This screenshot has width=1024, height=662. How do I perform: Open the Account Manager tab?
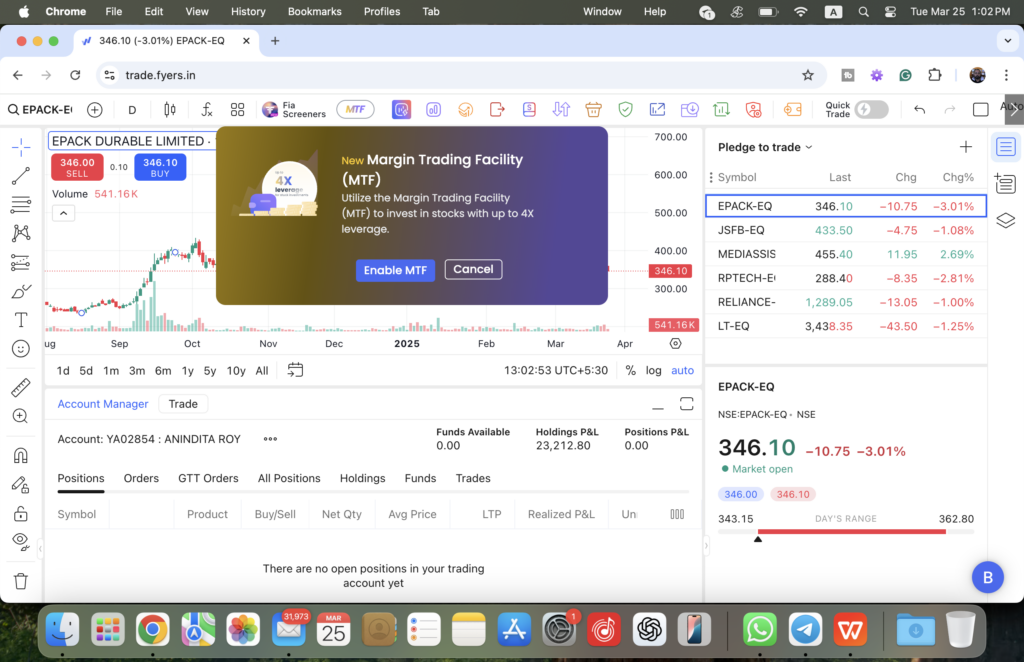103,404
